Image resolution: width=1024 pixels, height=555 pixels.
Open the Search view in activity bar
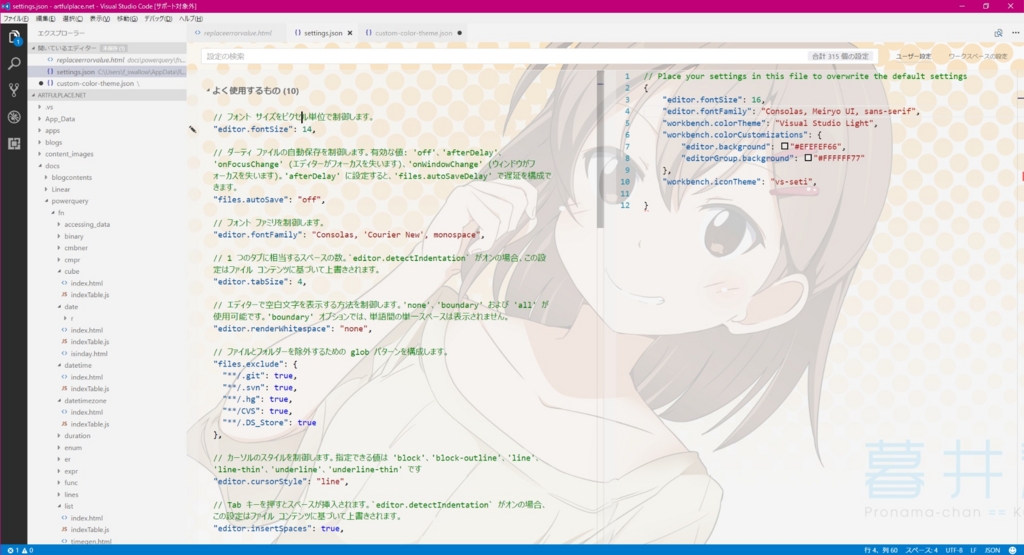[x=14, y=63]
